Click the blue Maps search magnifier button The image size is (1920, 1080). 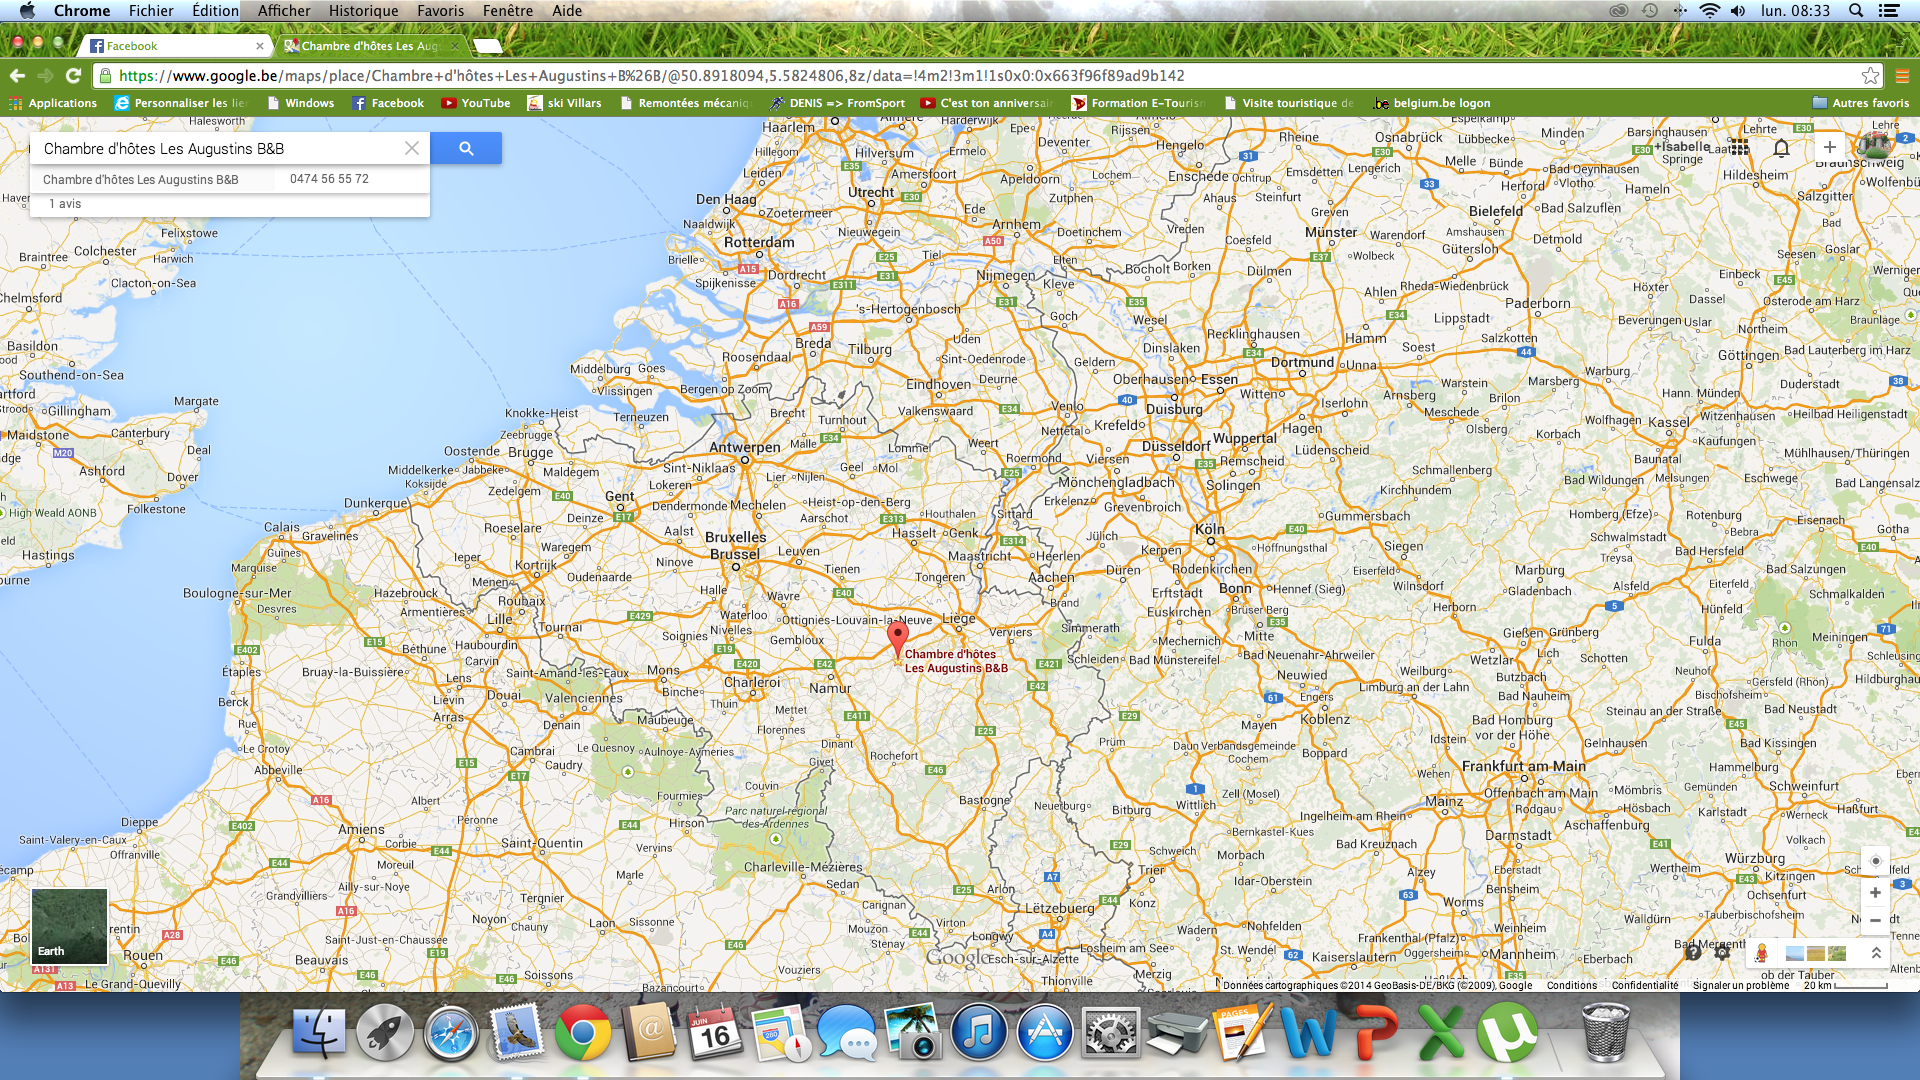tap(466, 148)
